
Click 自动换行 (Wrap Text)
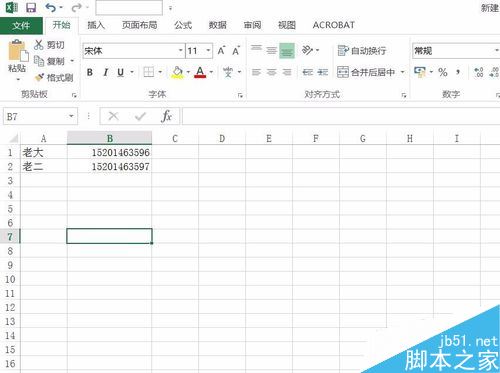click(x=362, y=51)
